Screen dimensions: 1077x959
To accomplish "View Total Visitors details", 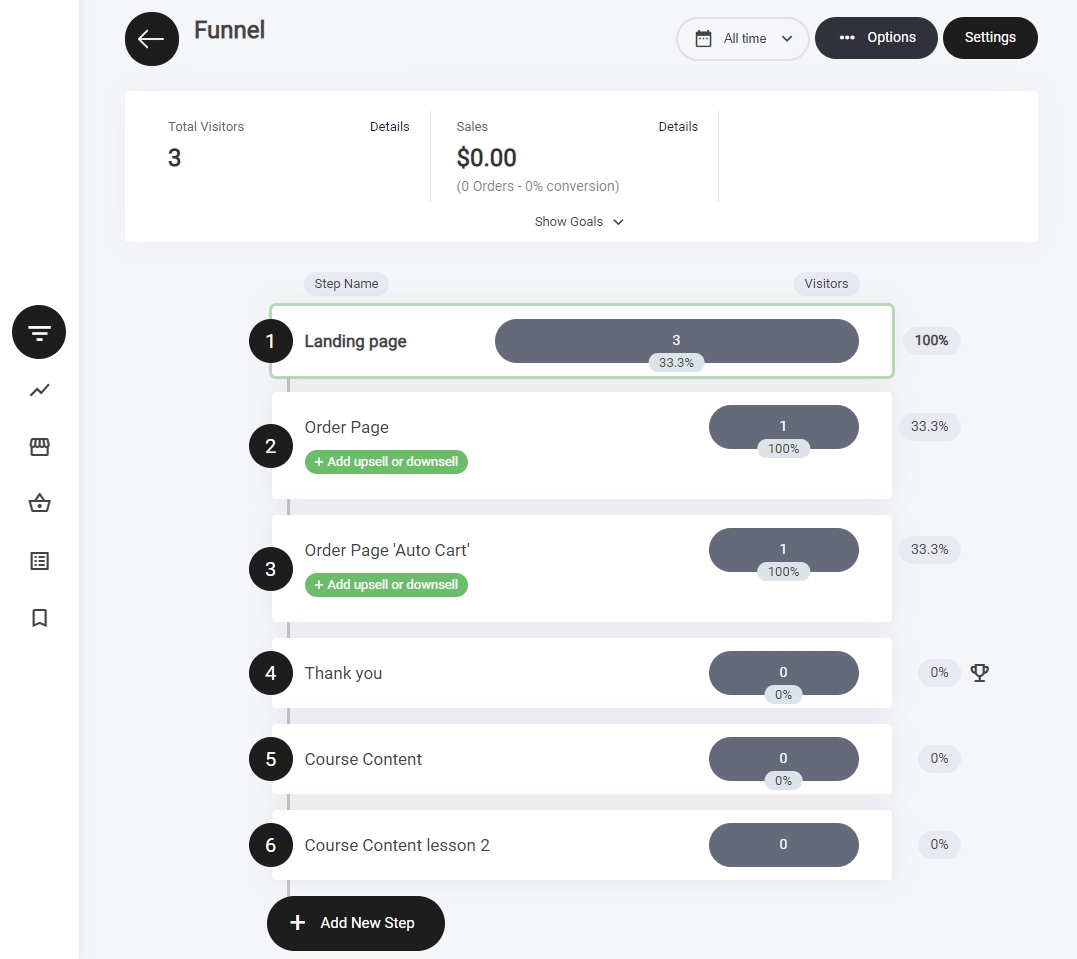I will pos(389,127).
